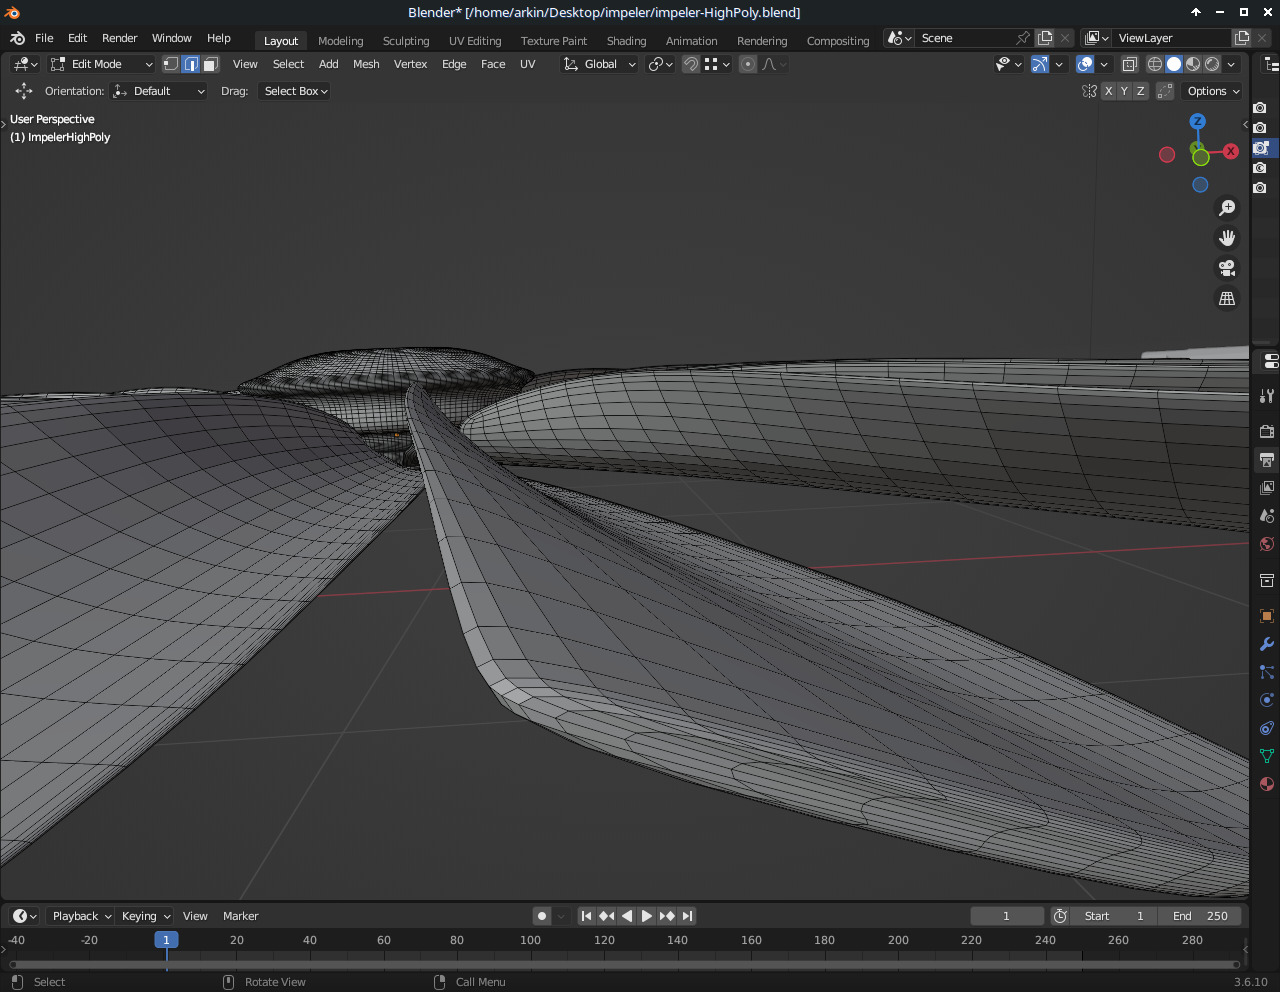Open the Drag Select Box dropdown
Screen dimensions: 1280x992
click(x=295, y=91)
